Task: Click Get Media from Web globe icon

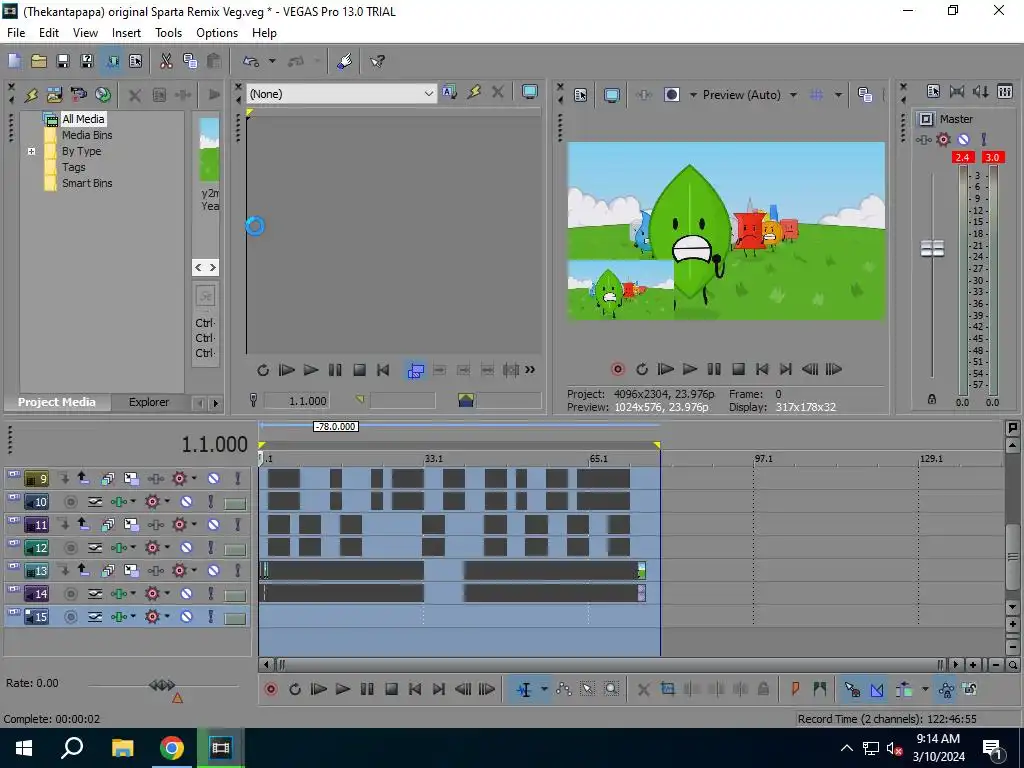Action: [x=103, y=95]
